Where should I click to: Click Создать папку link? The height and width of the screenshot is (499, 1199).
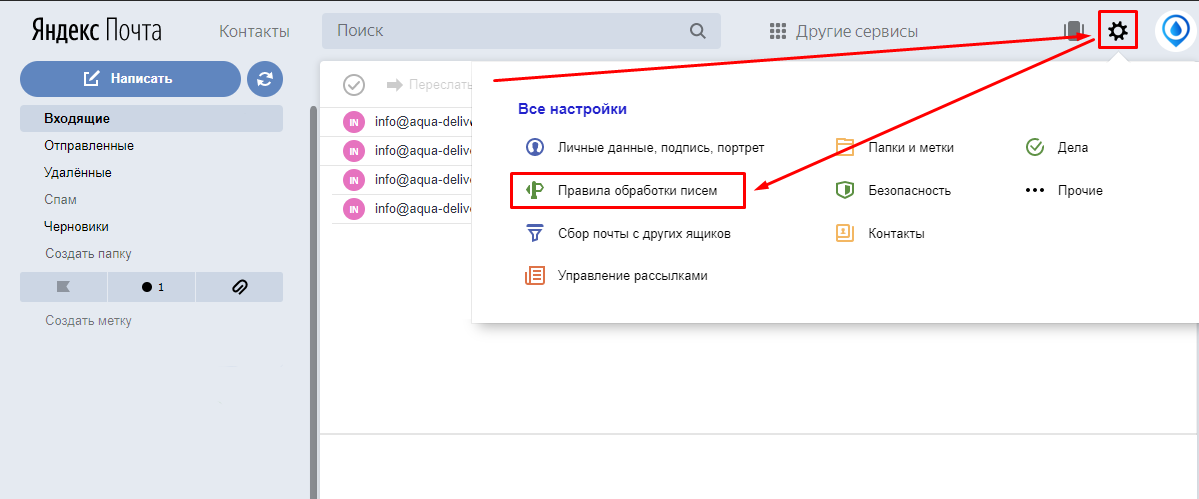(x=88, y=254)
